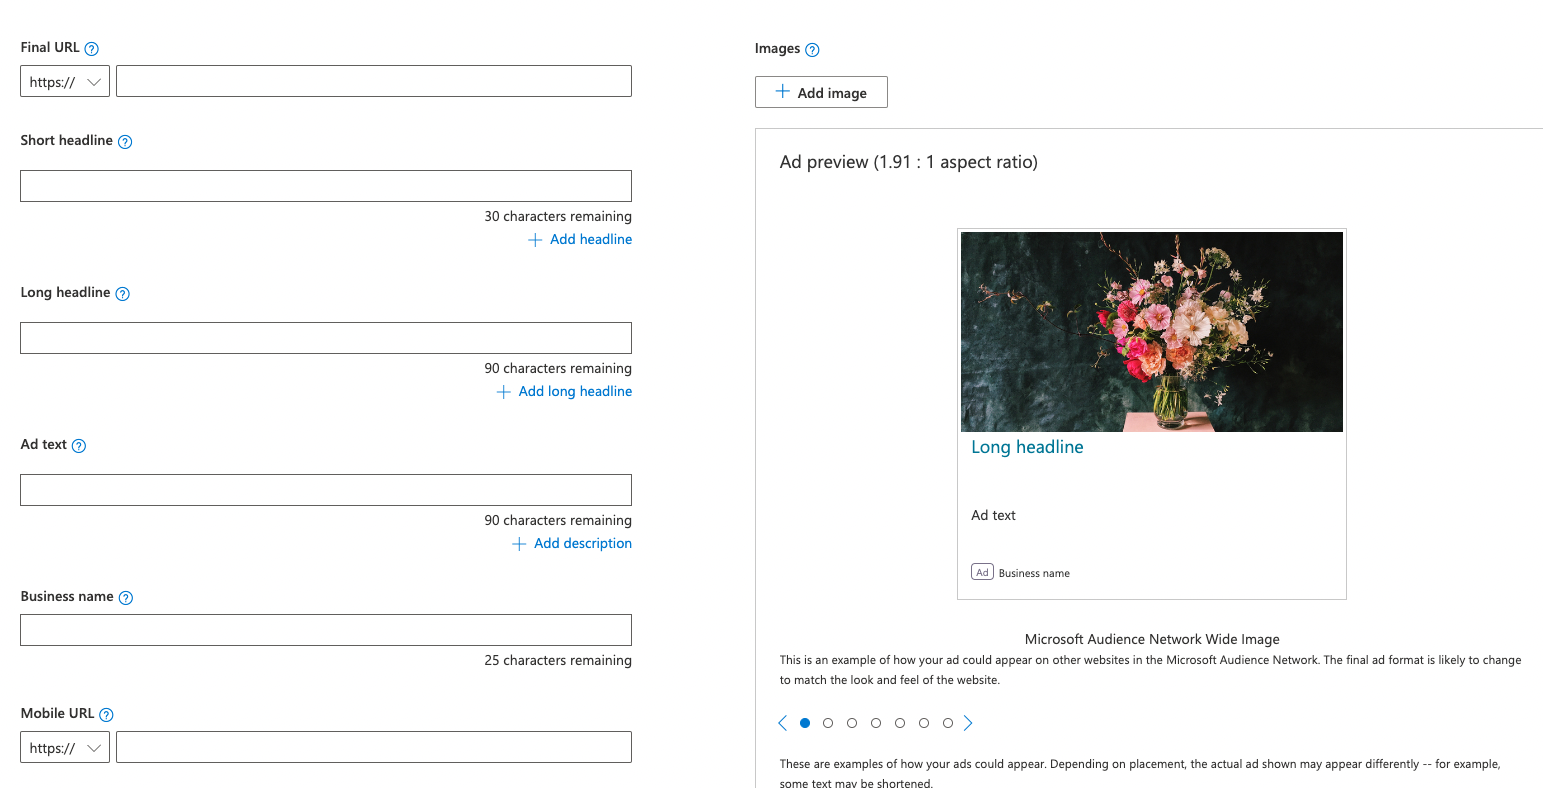
Task: Go to the previous ad preview arrow
Action: tap(782, 723)
